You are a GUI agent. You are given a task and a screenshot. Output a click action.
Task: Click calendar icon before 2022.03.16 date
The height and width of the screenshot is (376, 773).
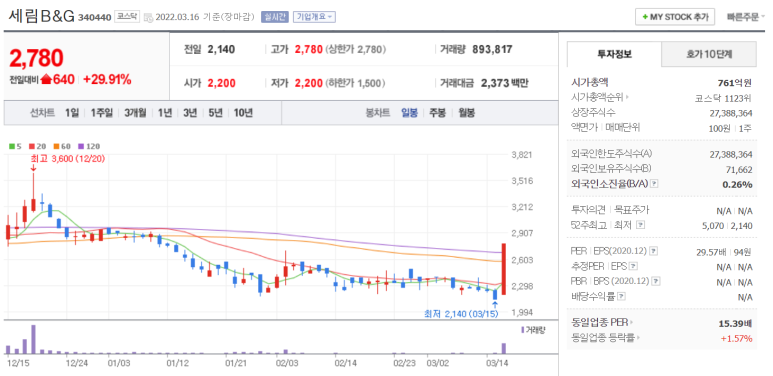pyautogui.click(x=149, y=17)
